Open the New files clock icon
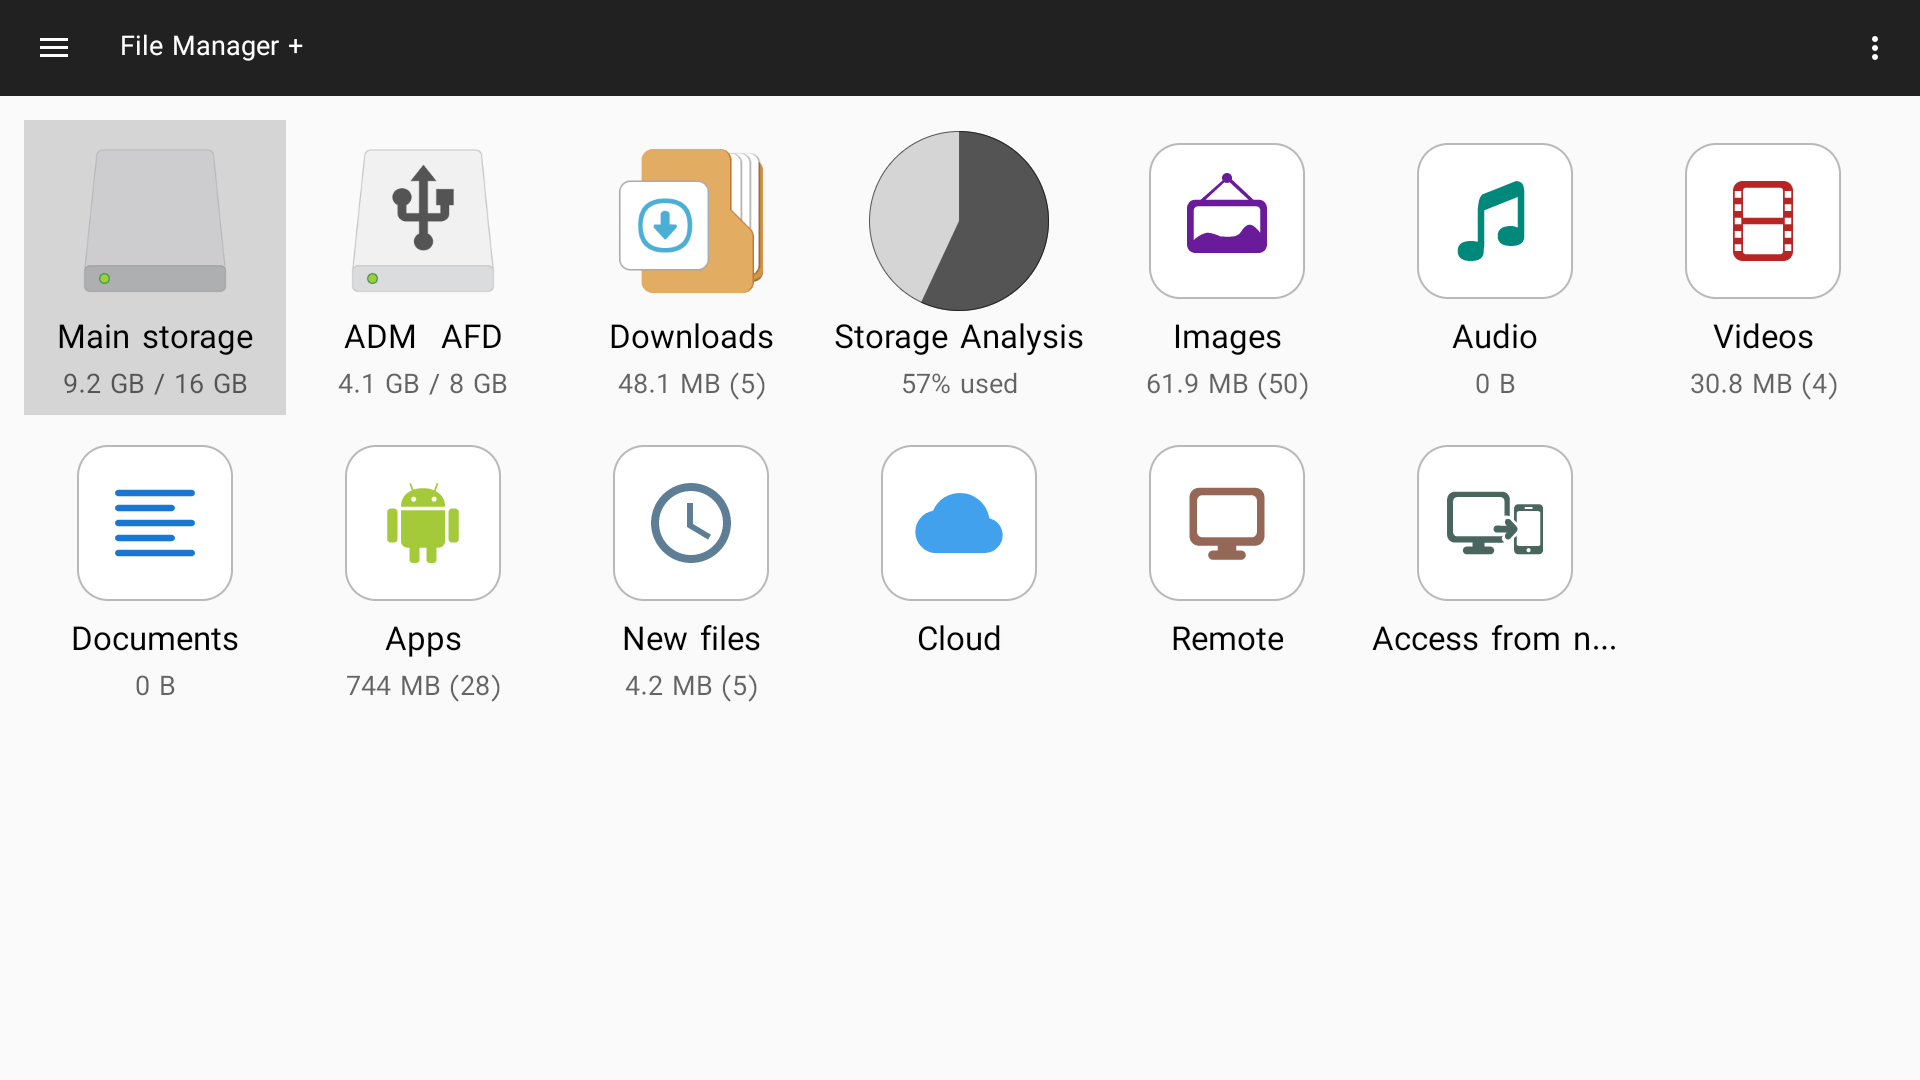Image resolution: width=1920 pixels, height=1080 pixels. pyautogui.click(x=690, y=522)
